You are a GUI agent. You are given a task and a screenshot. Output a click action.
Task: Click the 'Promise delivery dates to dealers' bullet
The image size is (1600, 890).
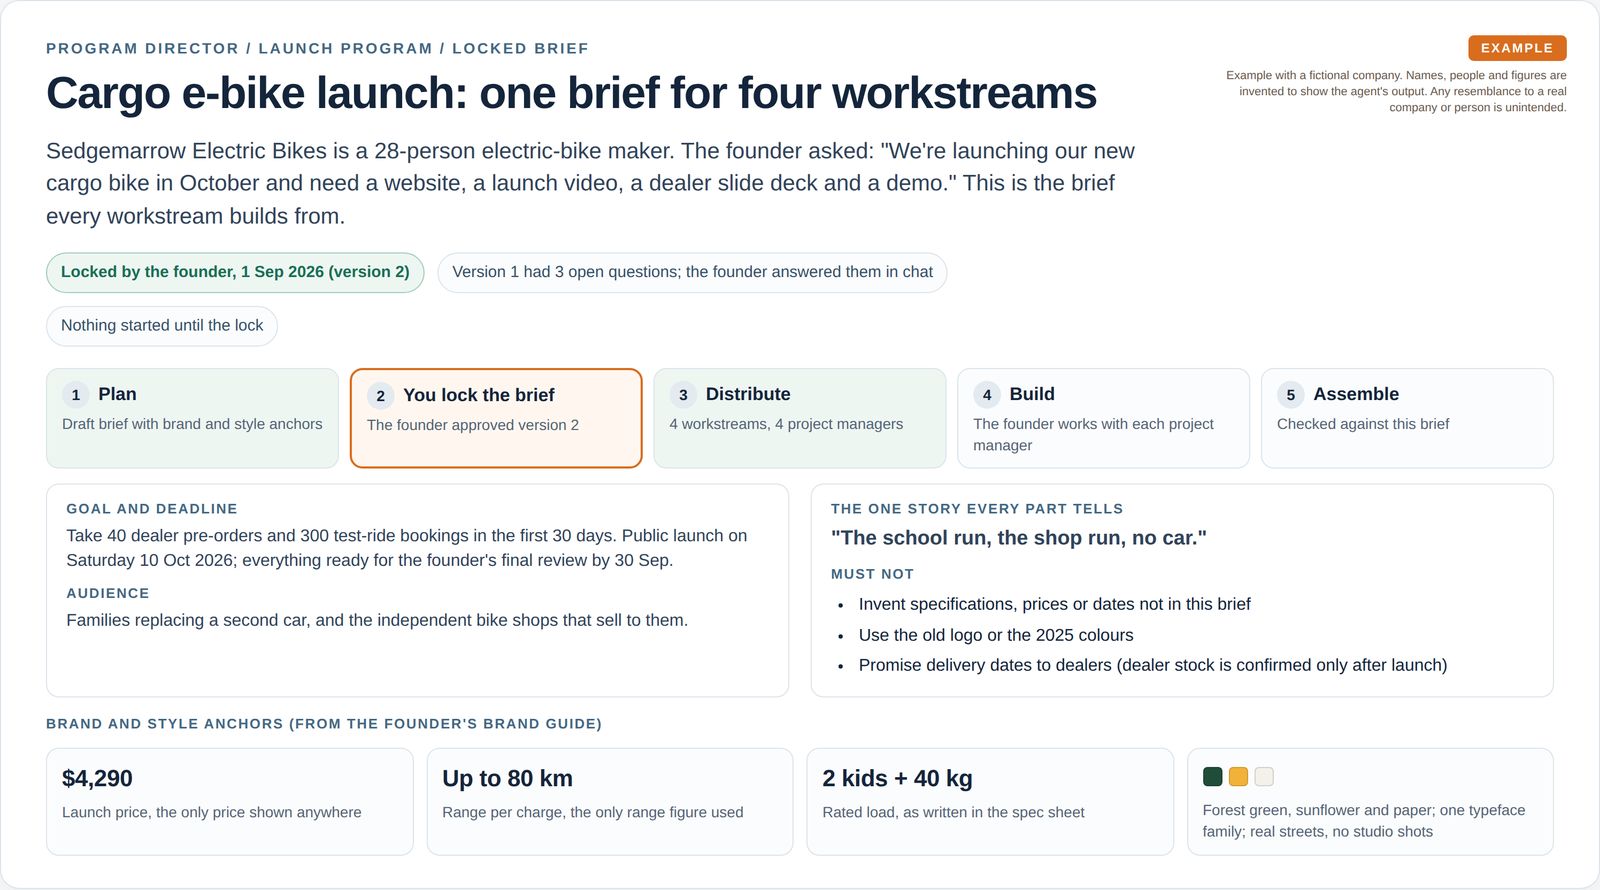coord(1153,665)
